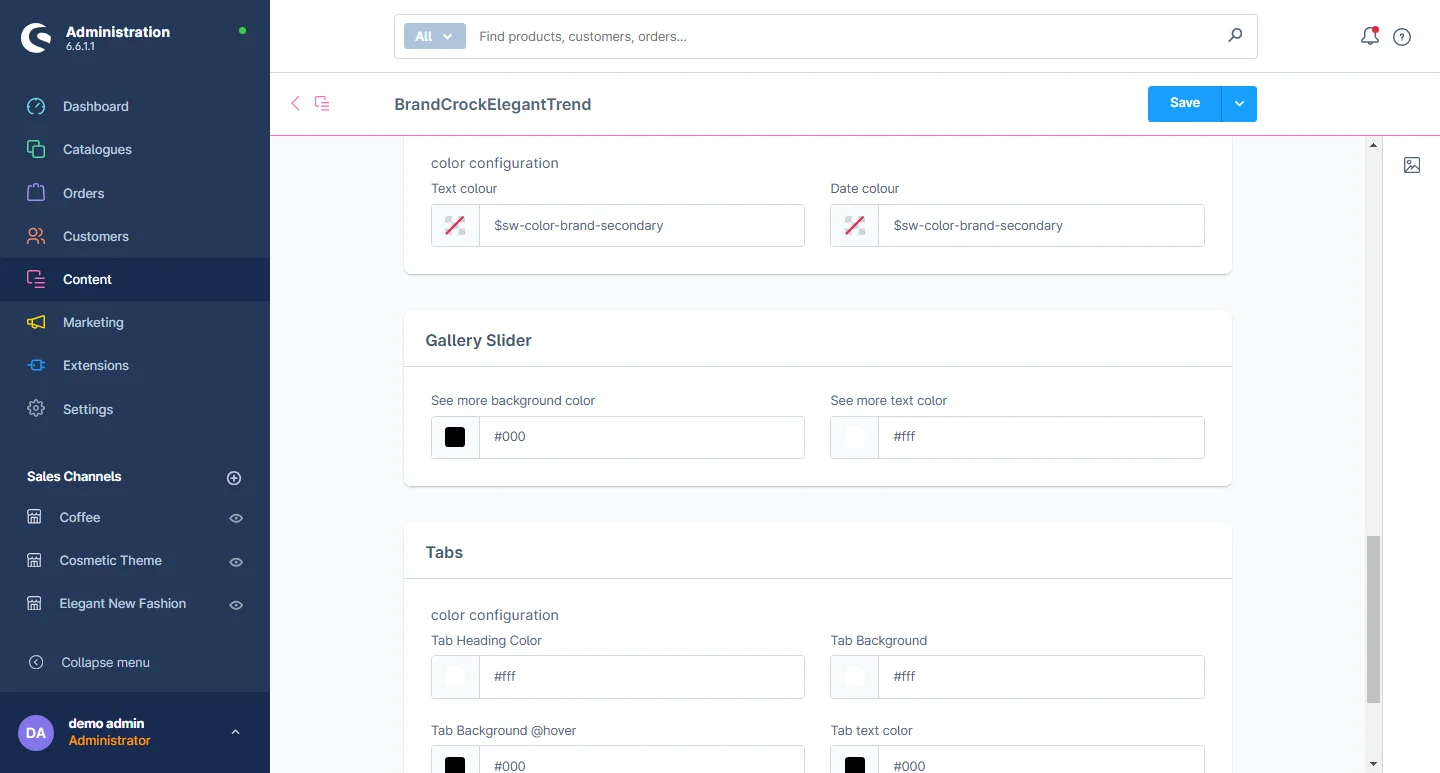1440x773 pixels.
Task: Open the All search filter dropdown
Action: pyautogui.click(x=435, y=36)
